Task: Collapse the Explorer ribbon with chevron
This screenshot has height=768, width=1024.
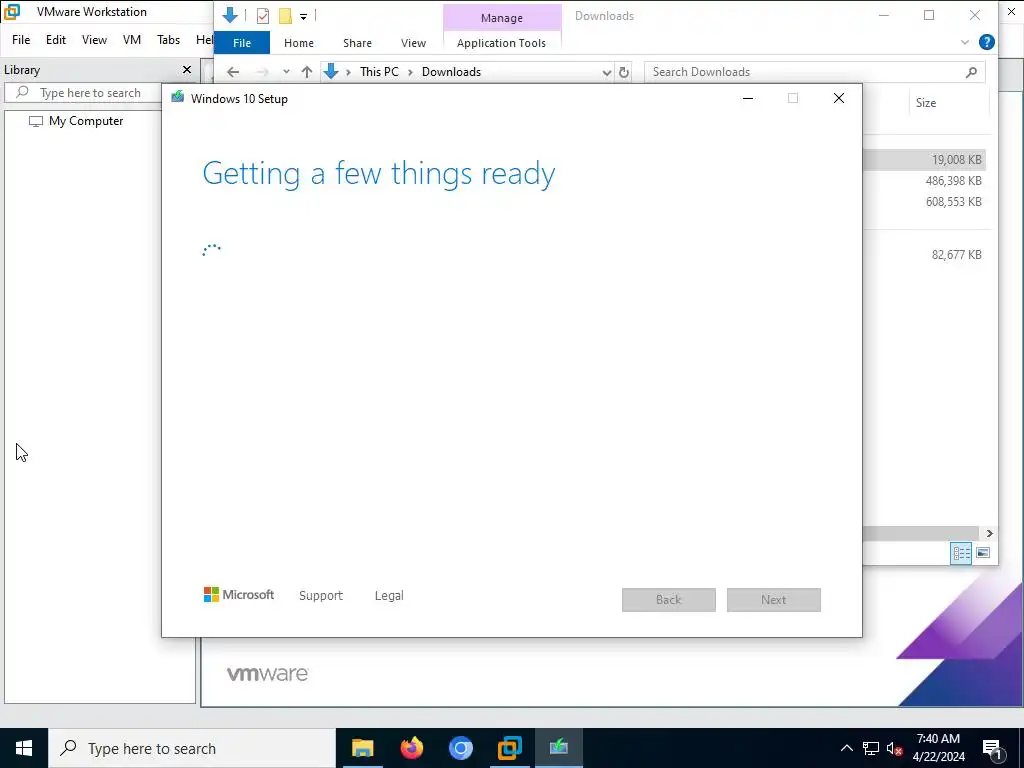Action: (x=965, y=42)
